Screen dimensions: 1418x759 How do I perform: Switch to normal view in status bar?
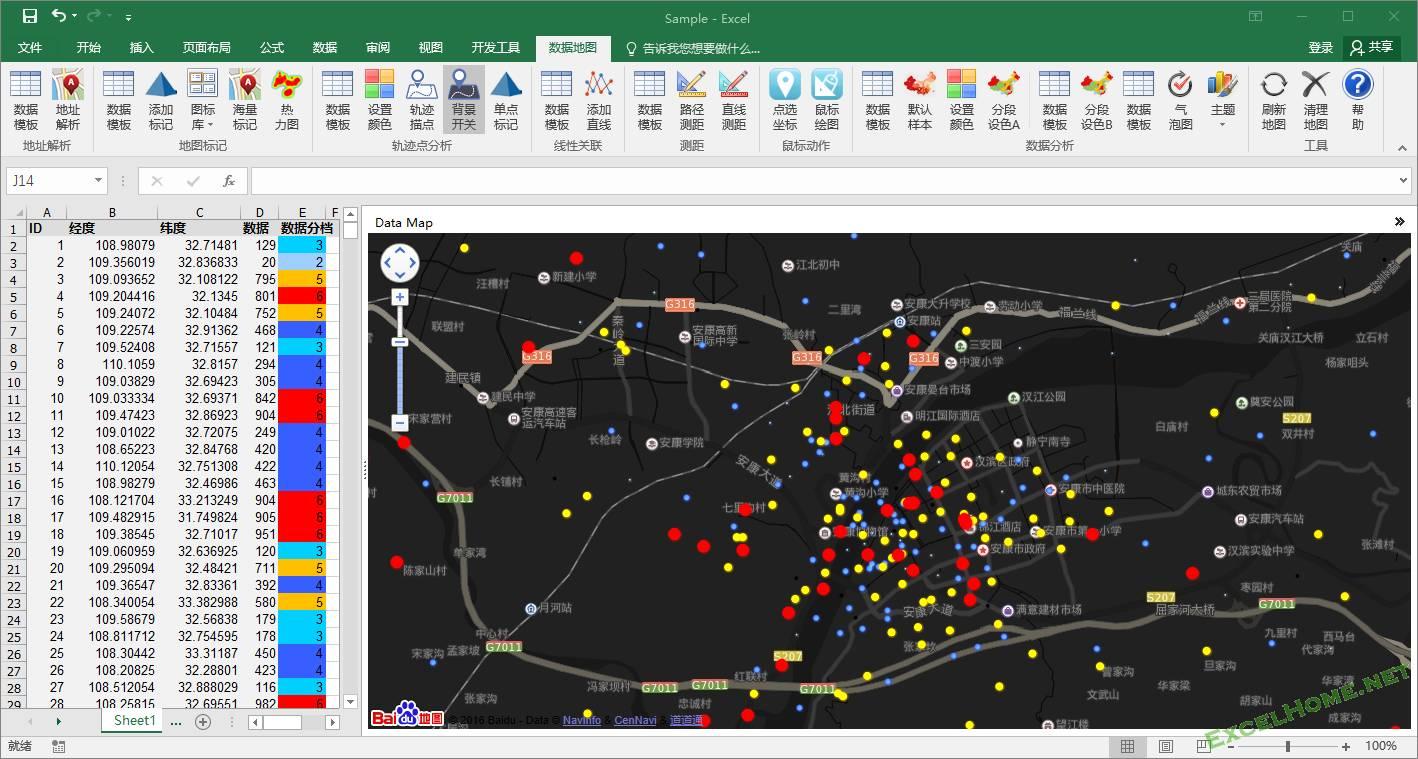pos(1127,746)
